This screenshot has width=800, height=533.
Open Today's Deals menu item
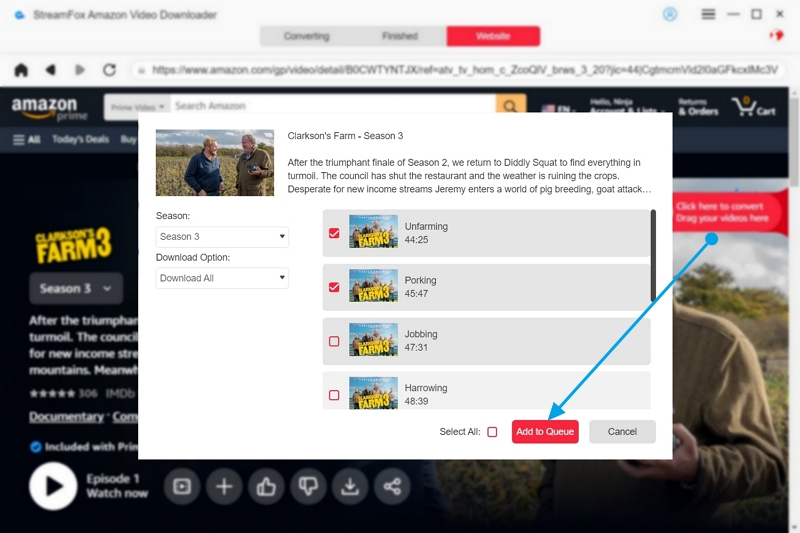click(81, 139)
